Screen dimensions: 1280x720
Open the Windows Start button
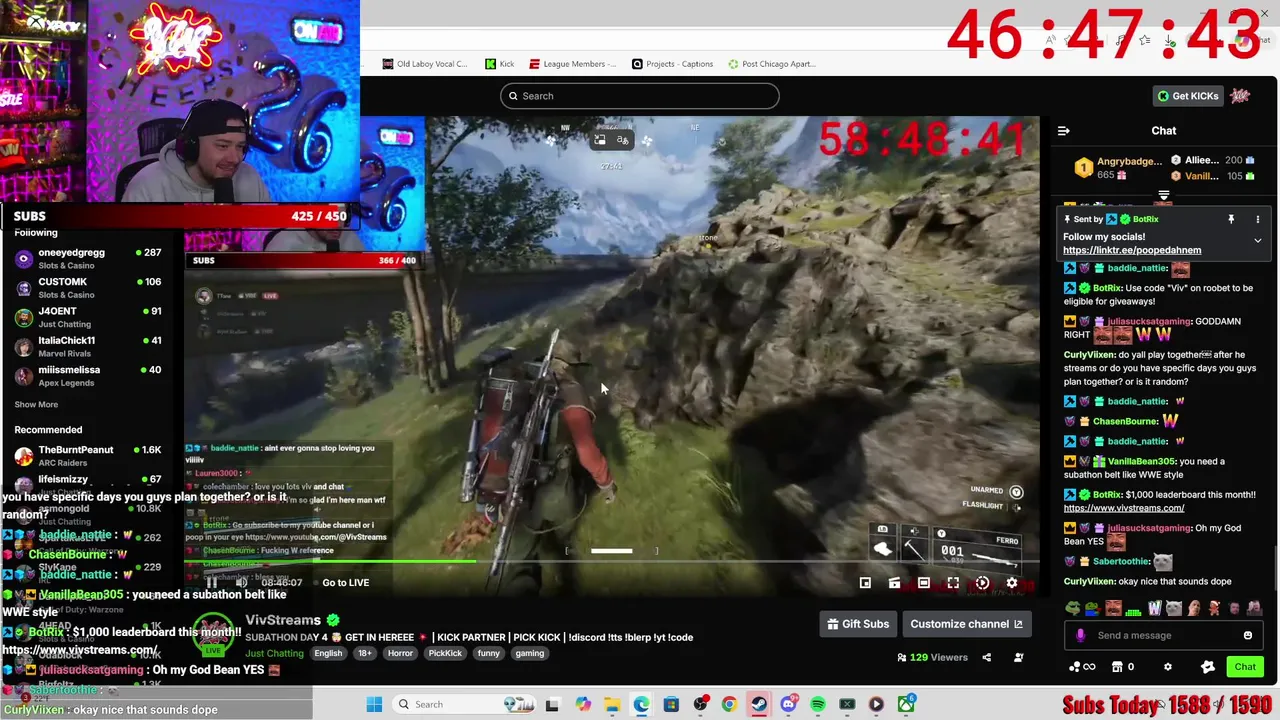(x=374, y=705)
